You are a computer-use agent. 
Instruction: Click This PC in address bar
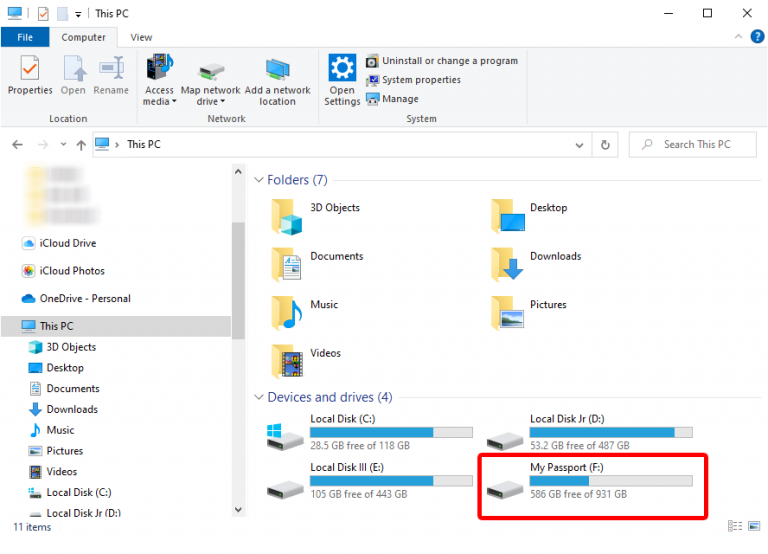click(144, 145)
